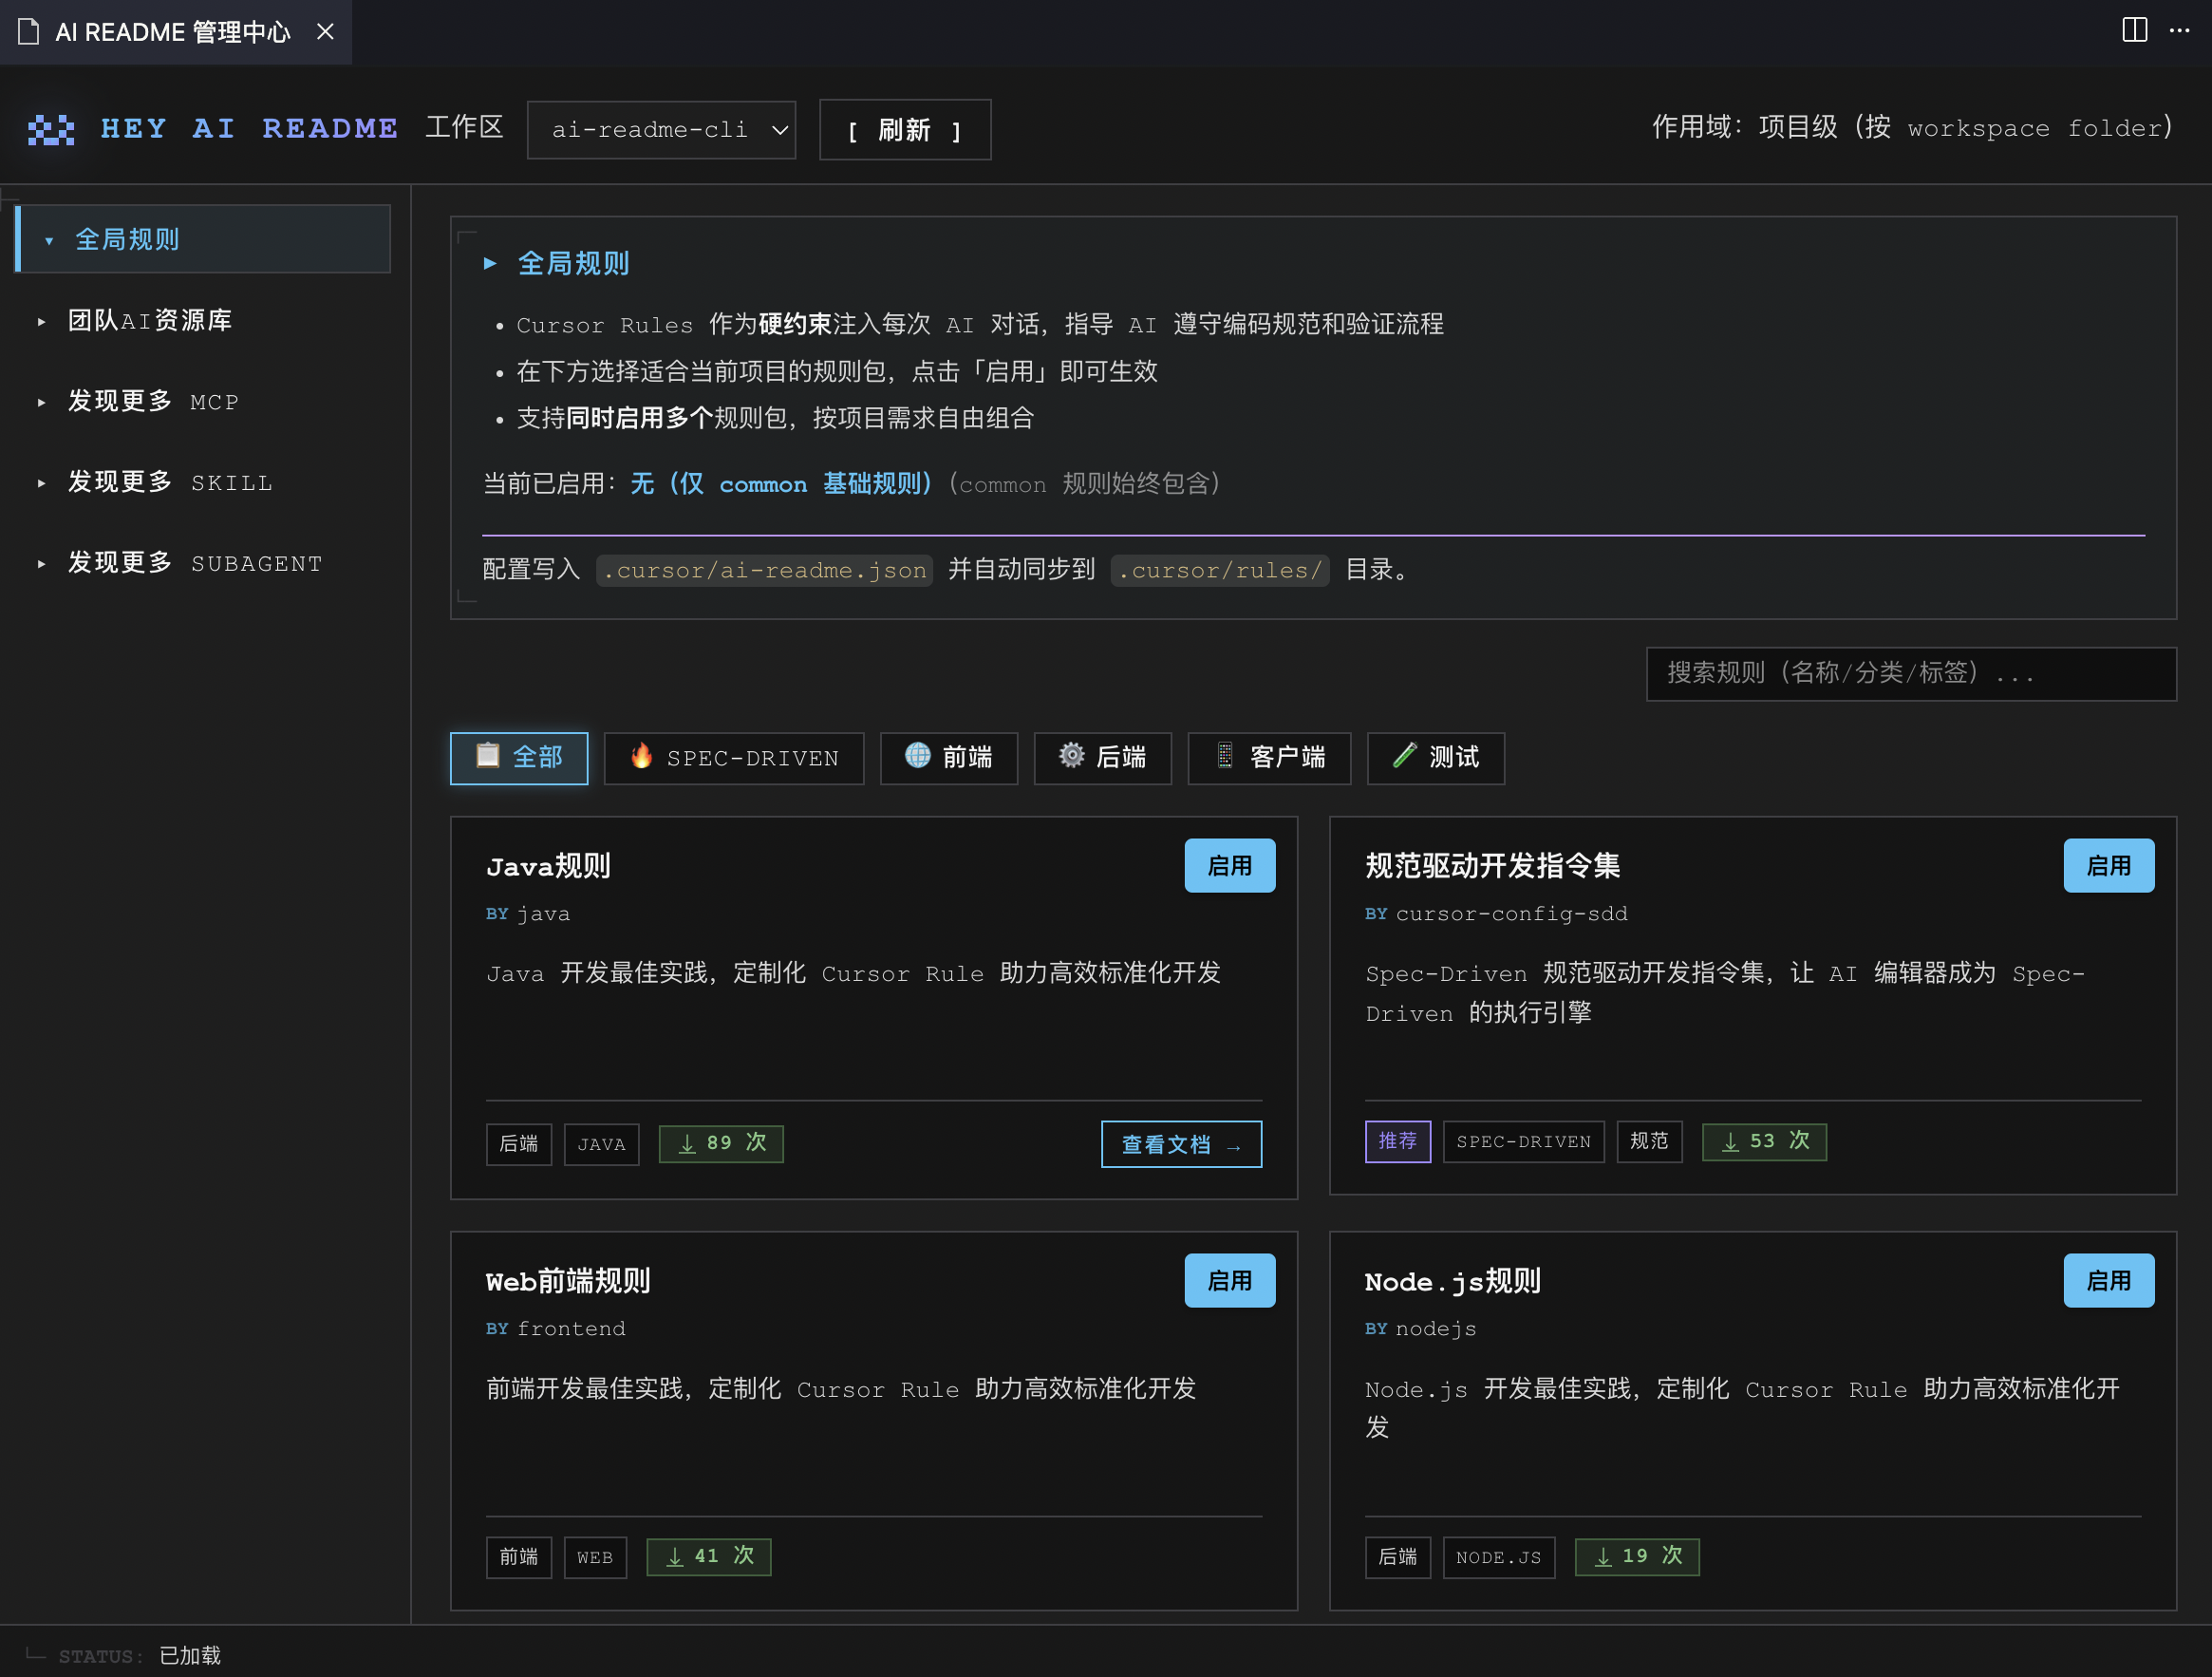Filter rules by 客户端
This screenshot has height=1677, width=2212.
pos(1269,758)
